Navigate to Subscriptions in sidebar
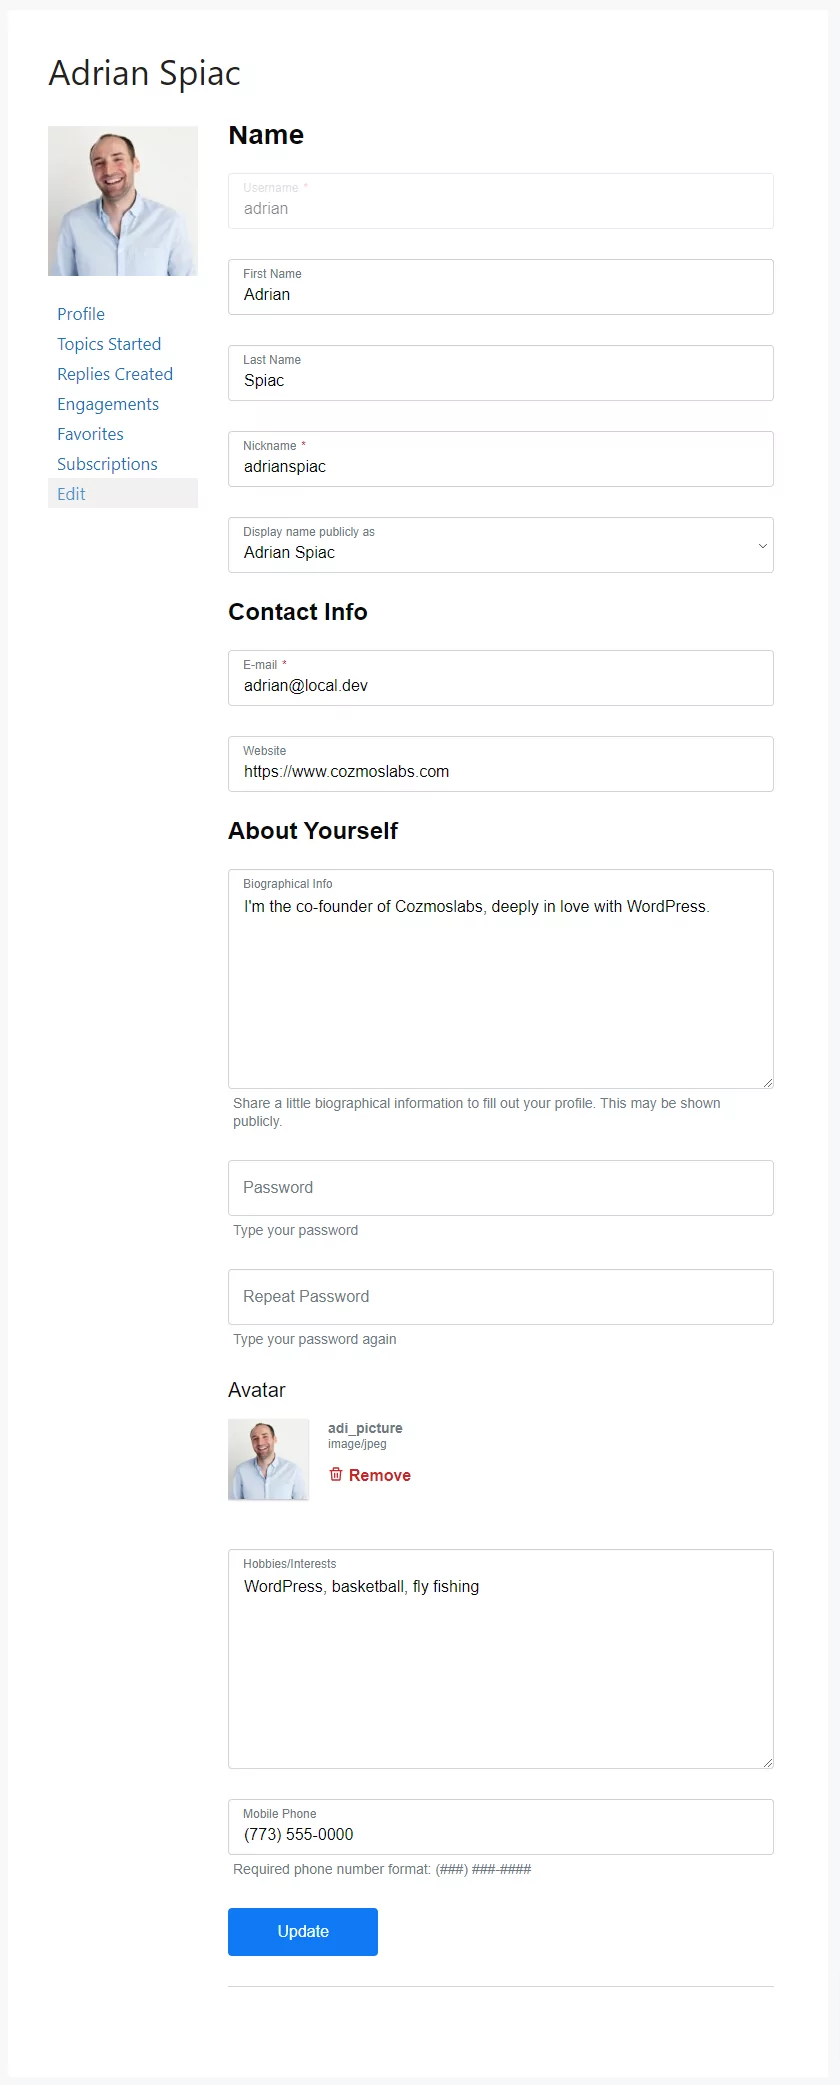 click(x=107, y=464)
